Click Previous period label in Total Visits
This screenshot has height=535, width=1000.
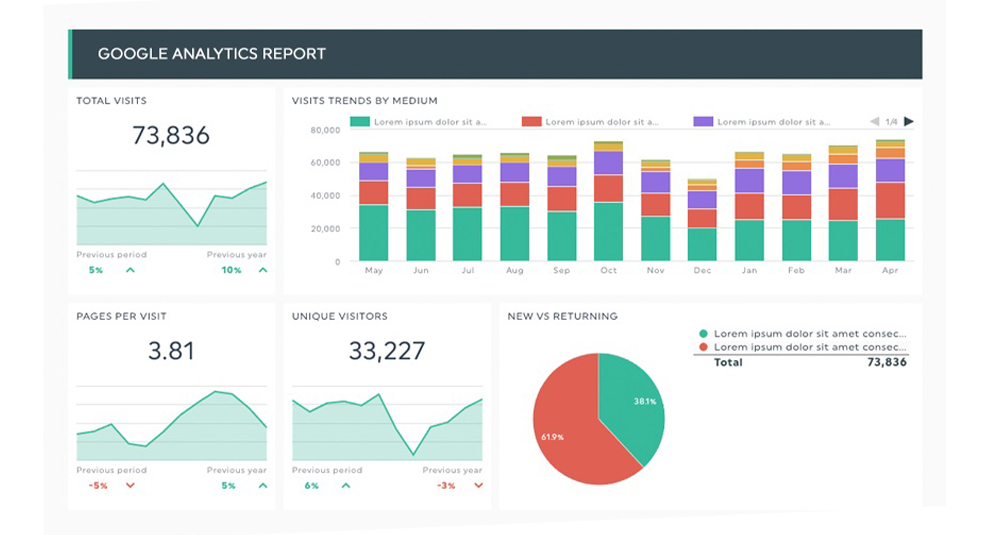(112, 254)
